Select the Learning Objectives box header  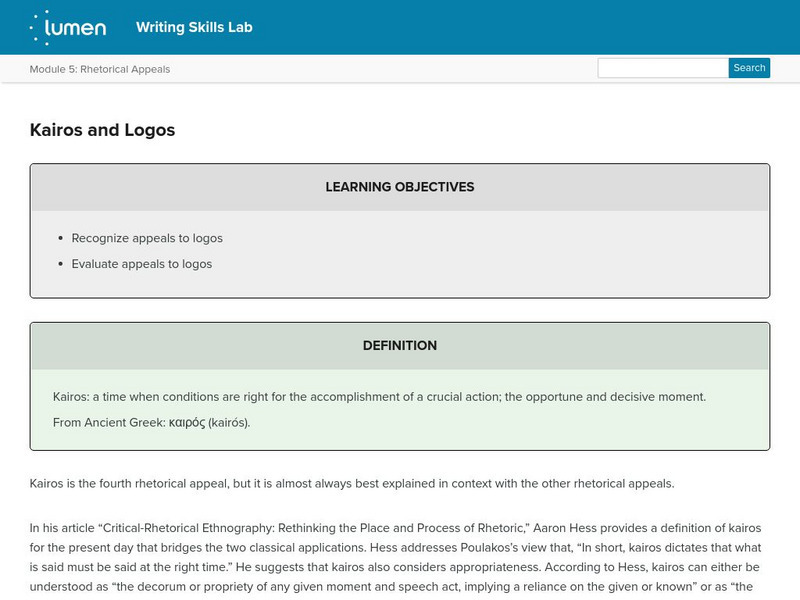pyautogui.click(x=400, y=187)
